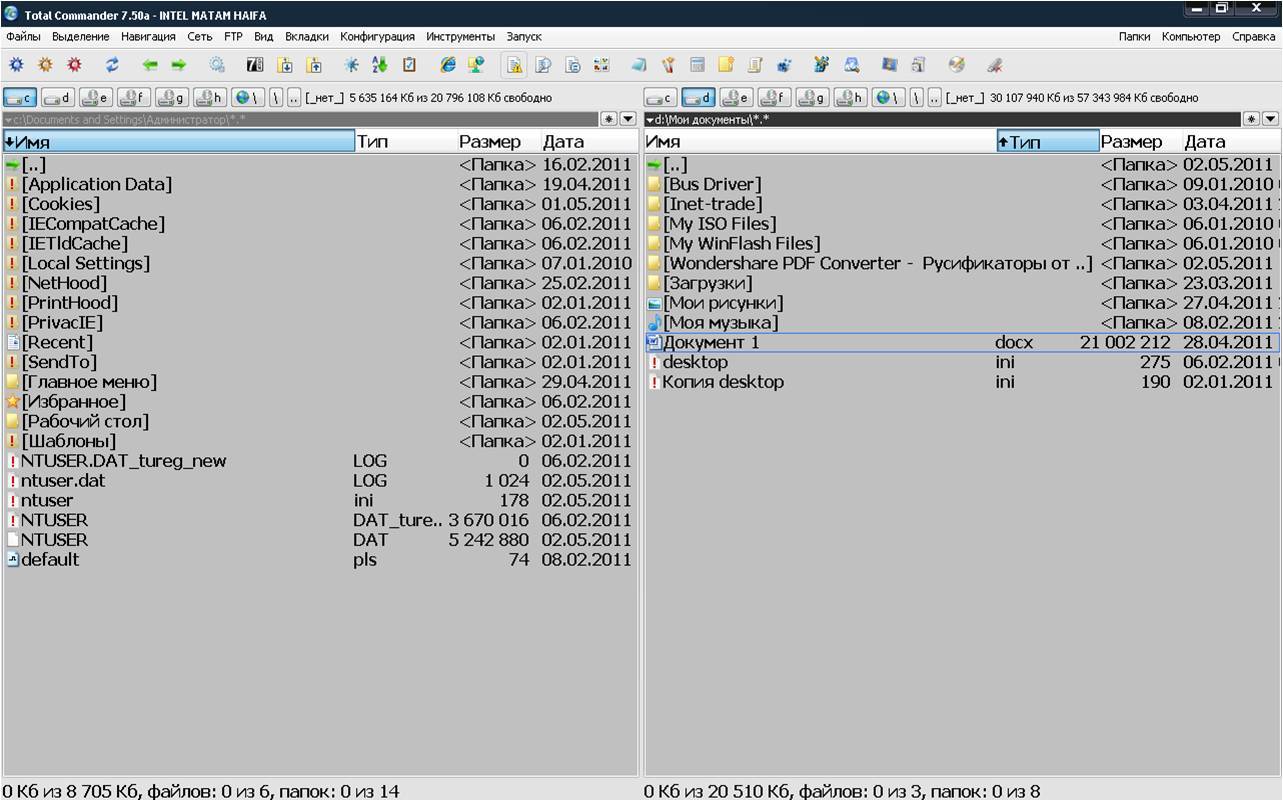Go forward using green right arrow
Image resolution: width=1283 pixels, height=801 pixels.
click(179, 65)
